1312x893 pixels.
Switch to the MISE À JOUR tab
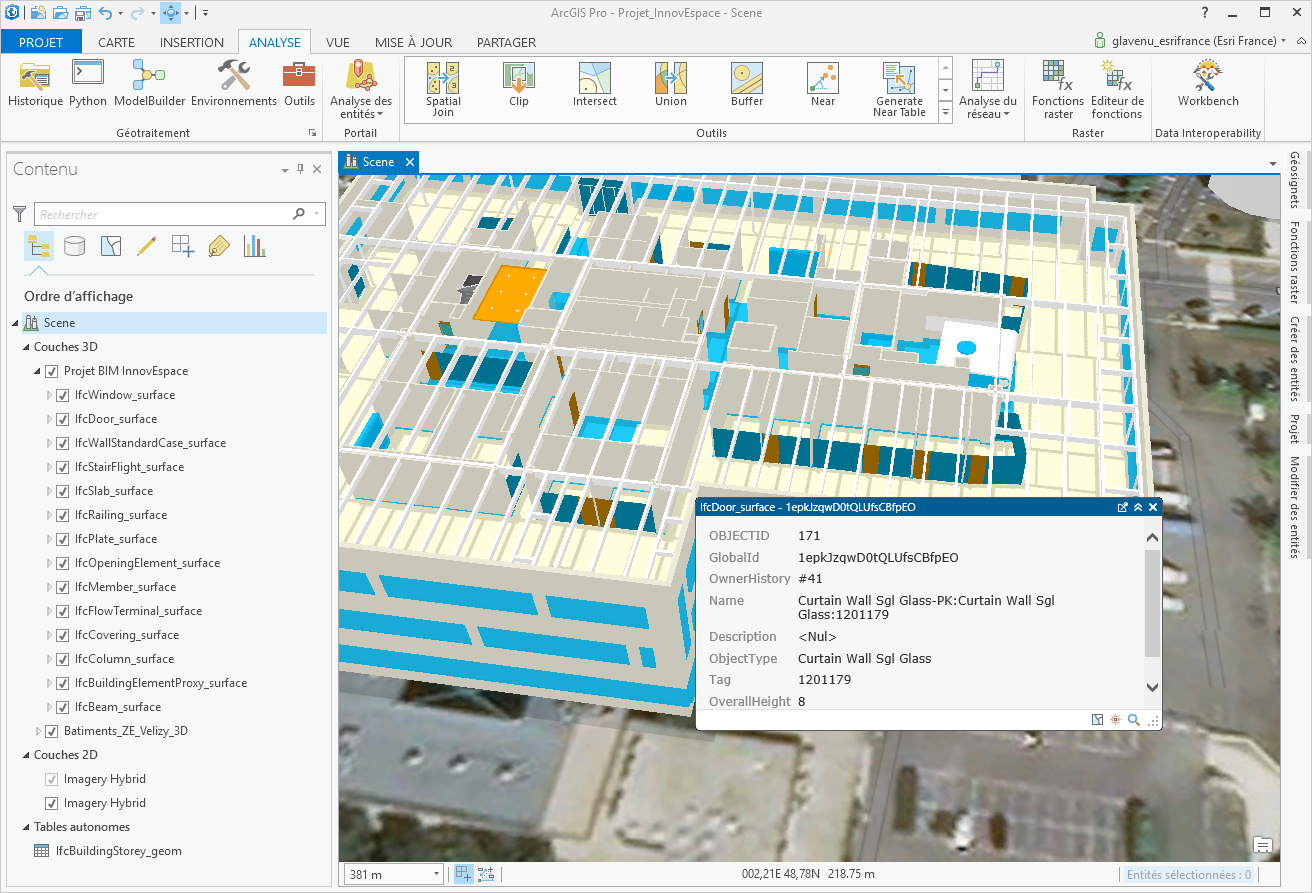pyautogui.click(x=413, y=42)
